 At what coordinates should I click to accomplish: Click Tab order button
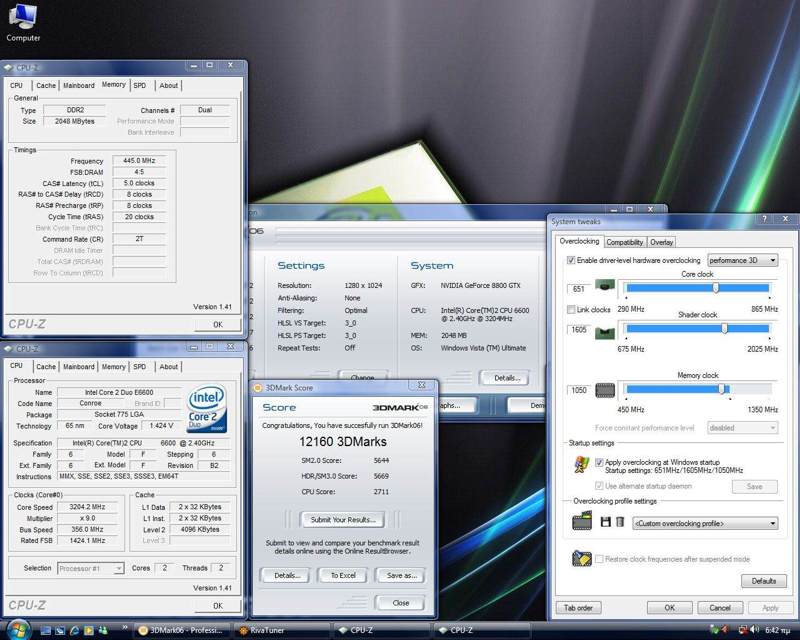pyautogui.click(x=578, y=607)
